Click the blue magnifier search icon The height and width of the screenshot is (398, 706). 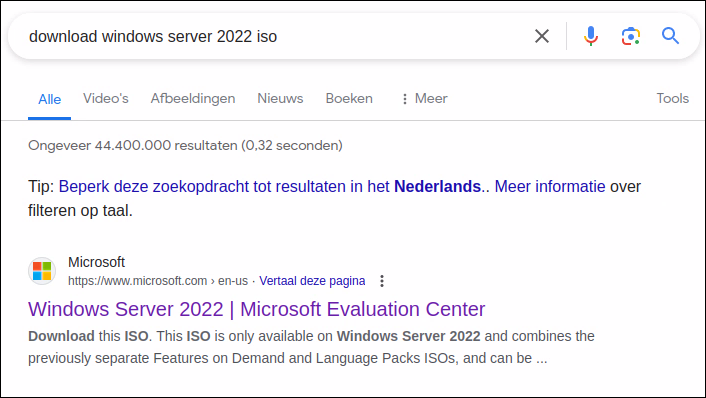(x=670, y=36)
